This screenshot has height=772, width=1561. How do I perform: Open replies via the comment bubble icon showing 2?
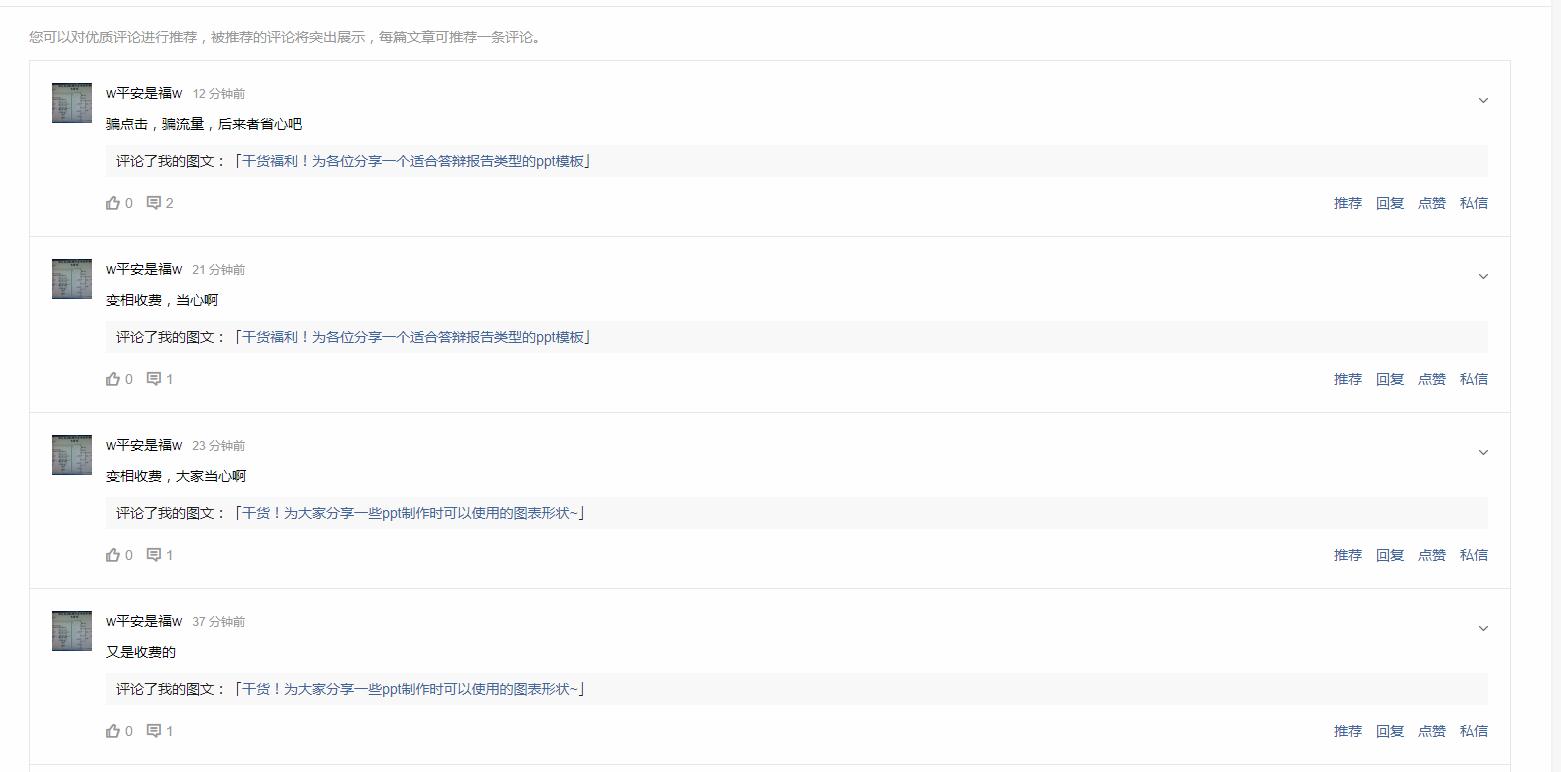click(156, 202)
